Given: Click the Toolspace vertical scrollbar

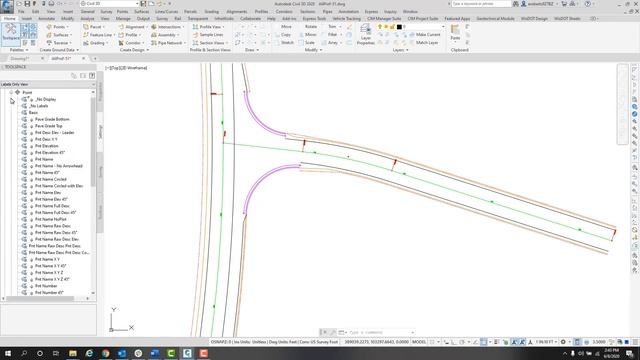Looking at the screenshot, I should coord(93,143).
